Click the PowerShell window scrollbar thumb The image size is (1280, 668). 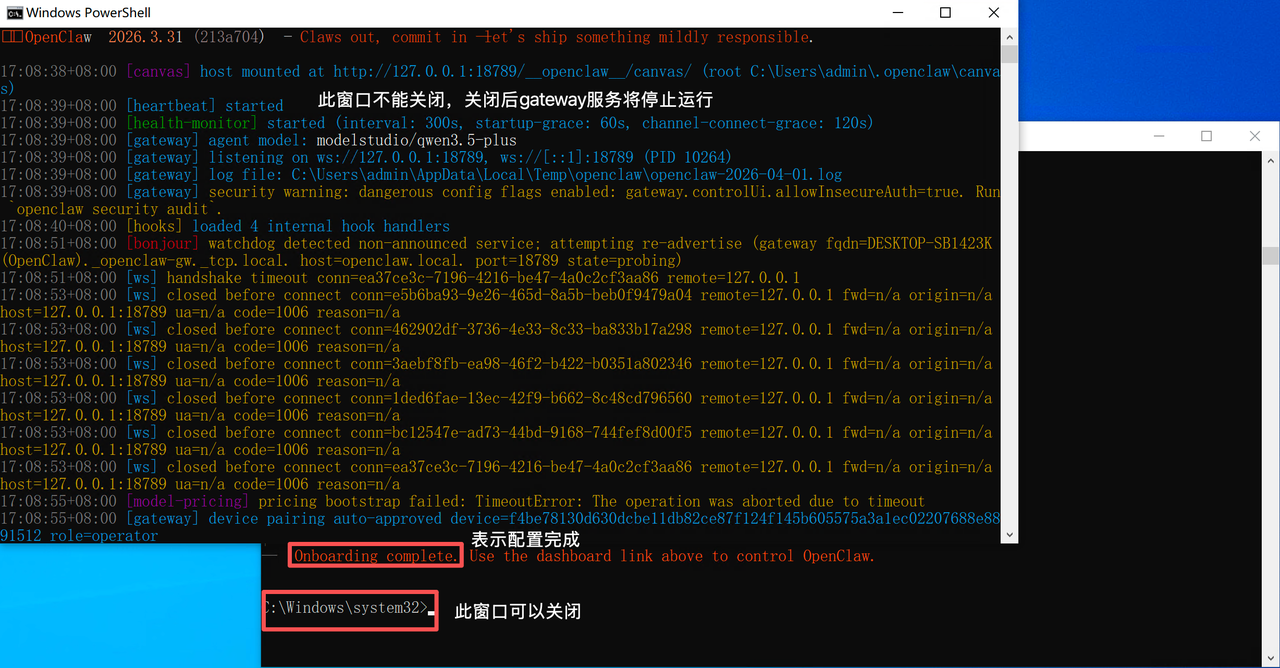tap(1009, 54)
